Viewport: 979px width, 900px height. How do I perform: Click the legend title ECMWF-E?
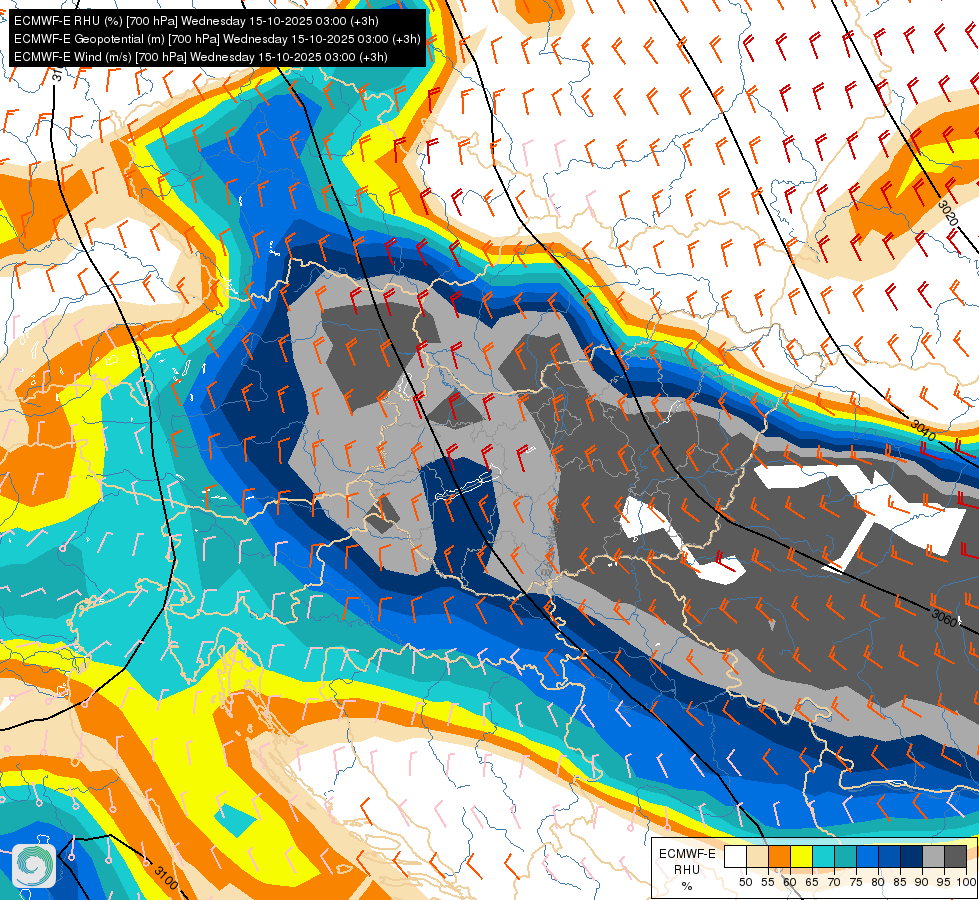[687, 854]
